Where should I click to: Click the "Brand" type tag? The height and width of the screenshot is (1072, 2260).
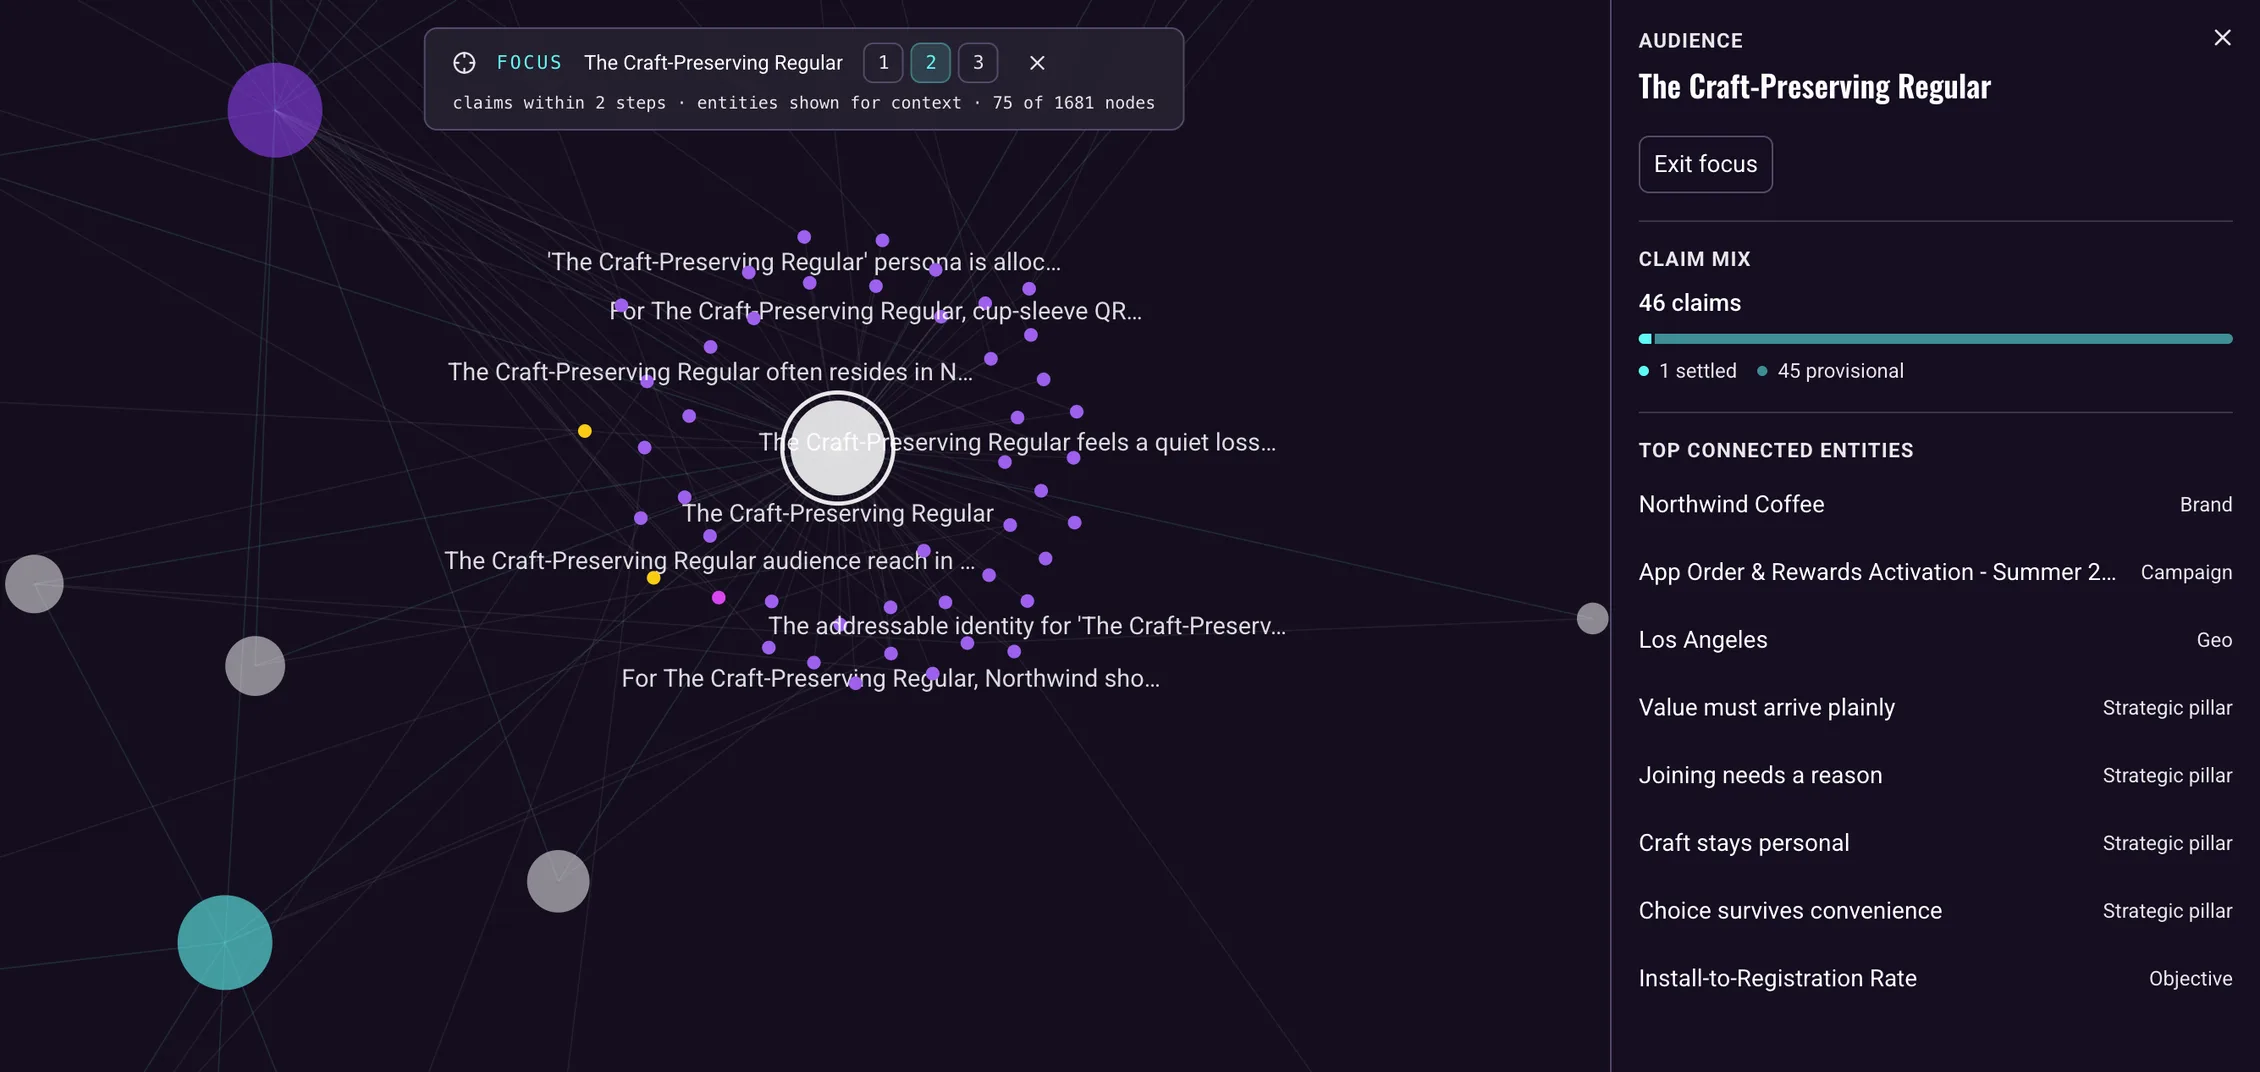2205,505
